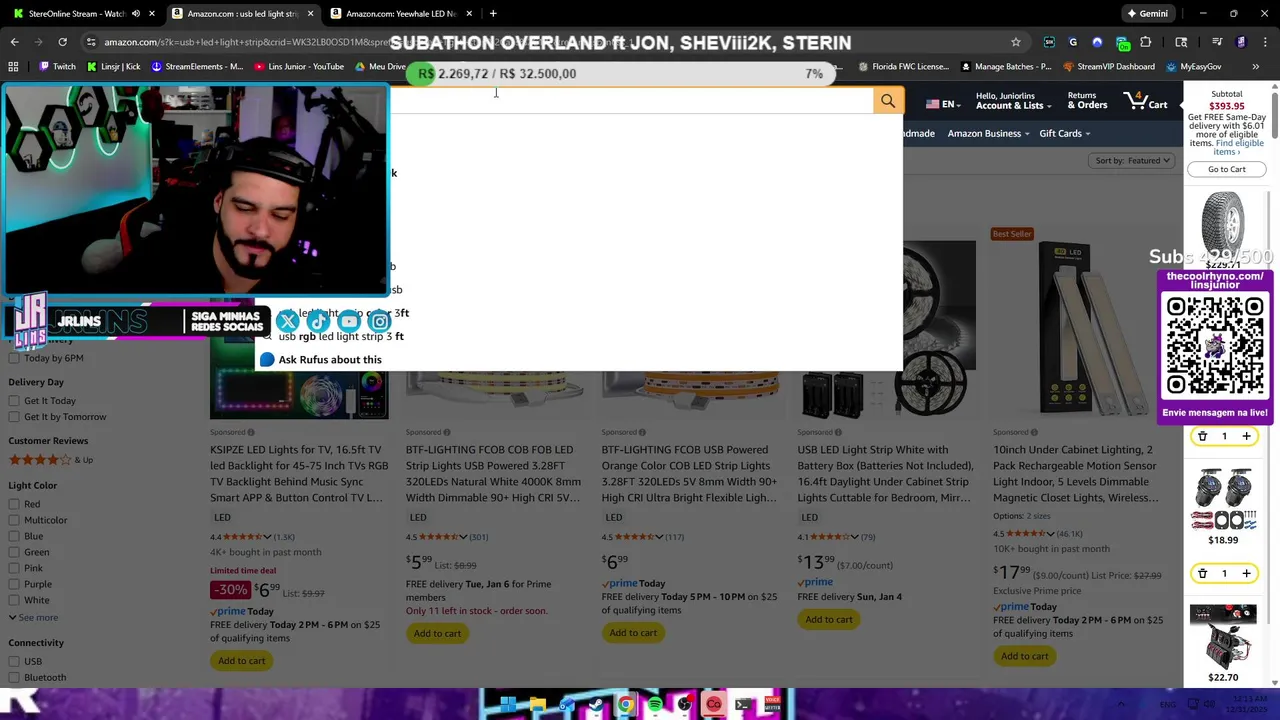Go back with the browser arrow
1280x720 pixels.
pos(14,42)
